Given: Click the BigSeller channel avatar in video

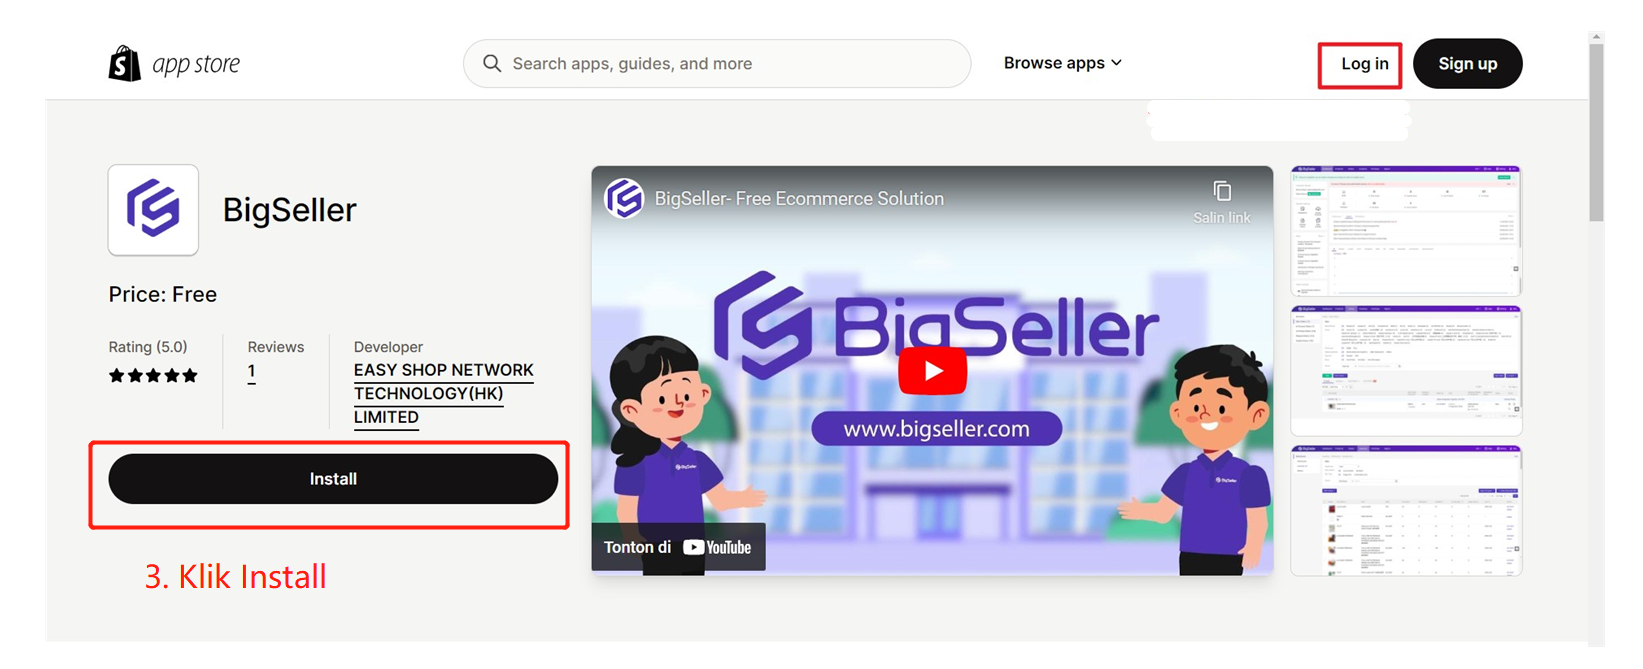Looking at the screenshot, I should pos(624,198).
